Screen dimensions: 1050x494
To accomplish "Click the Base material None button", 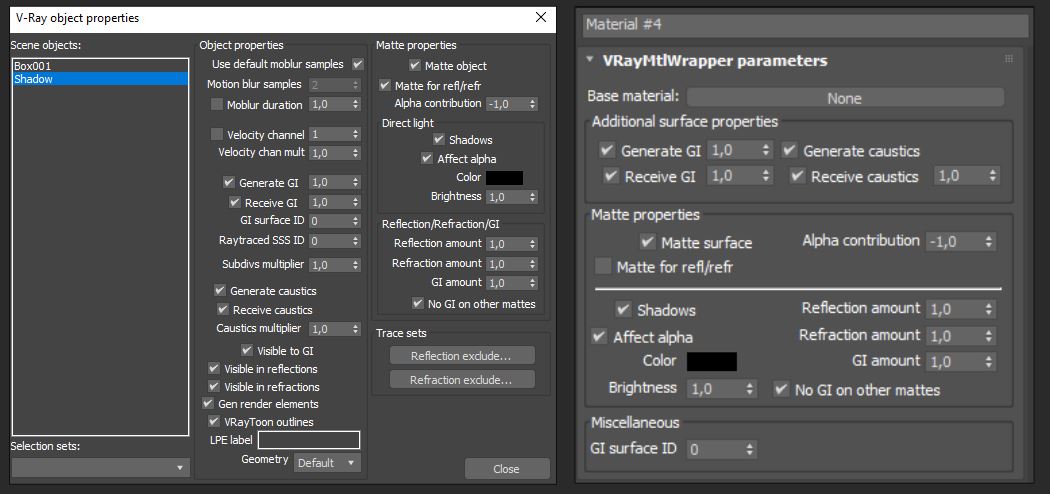I will (845, 98).
